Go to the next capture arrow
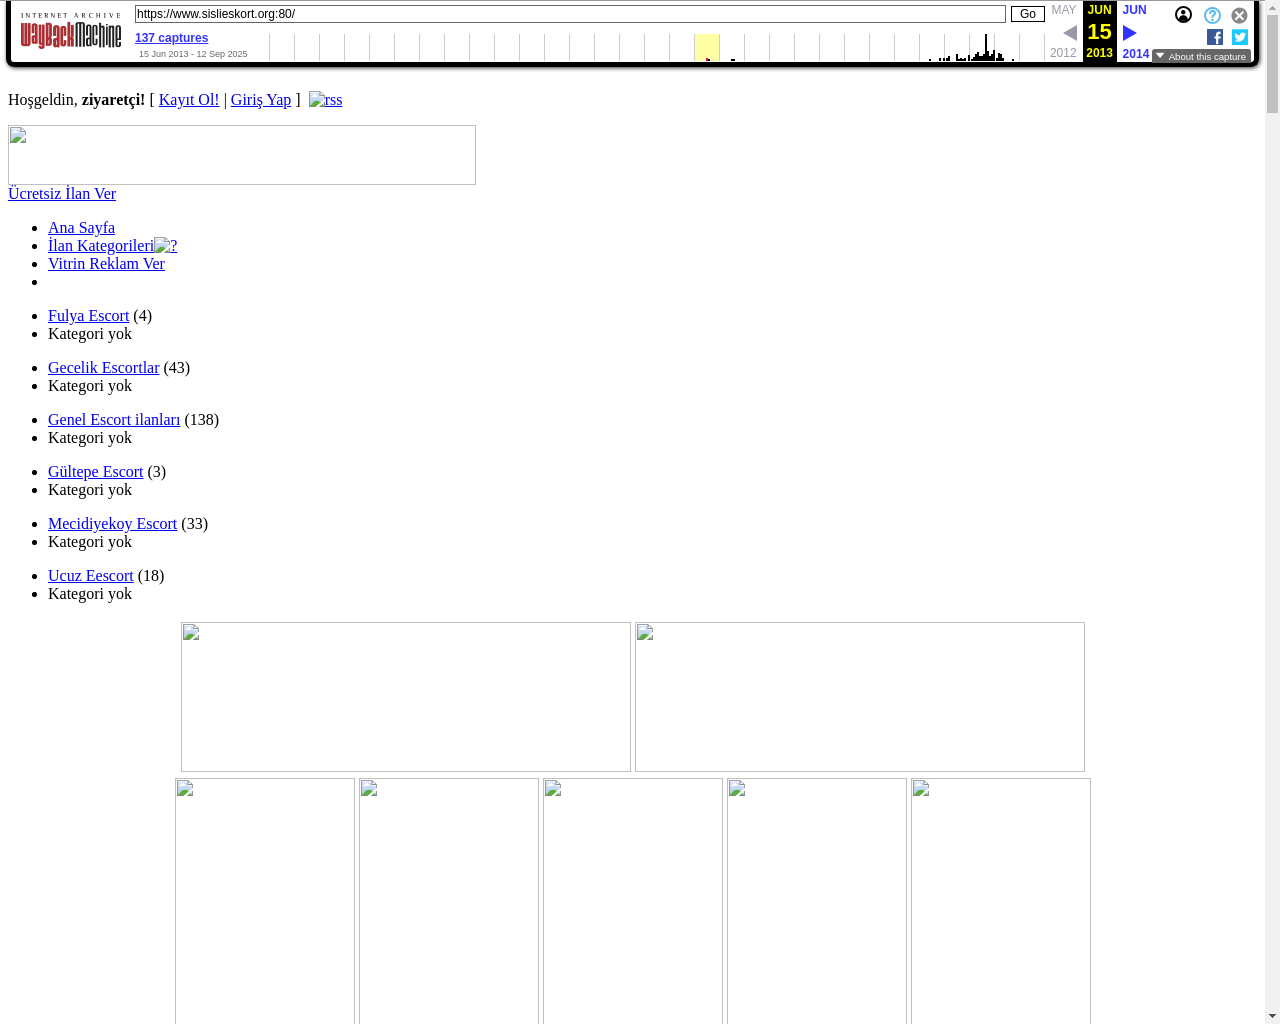This screenshot has width=1280, height=1024. click(x=1130, y=33)
